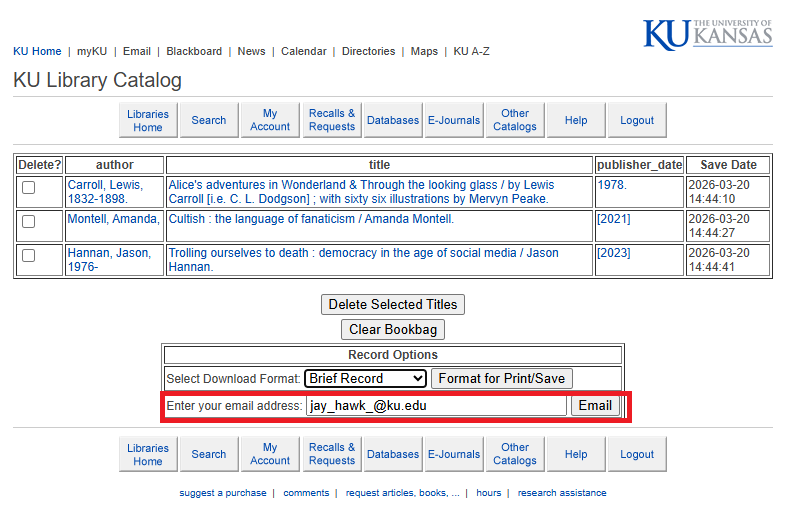
Task: Click into the email address field
Action: [436, 406]
